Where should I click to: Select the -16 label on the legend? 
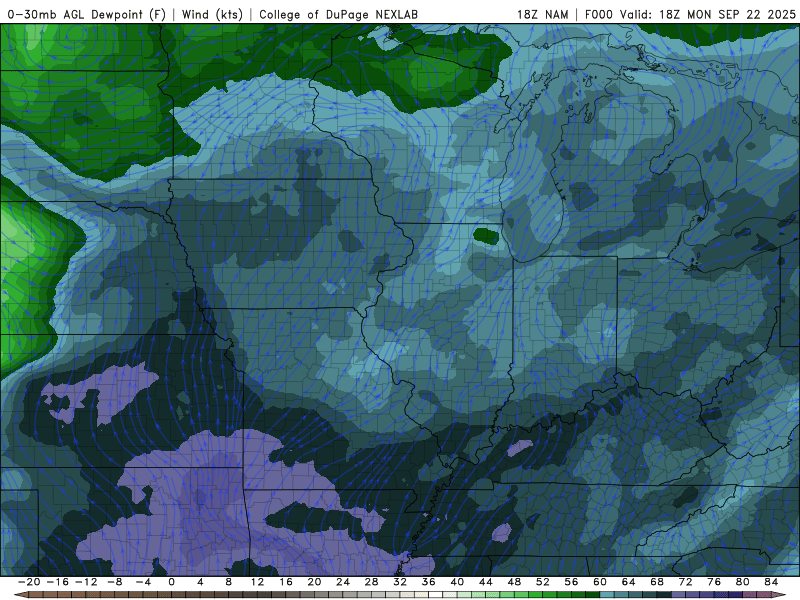coord(57,582)
